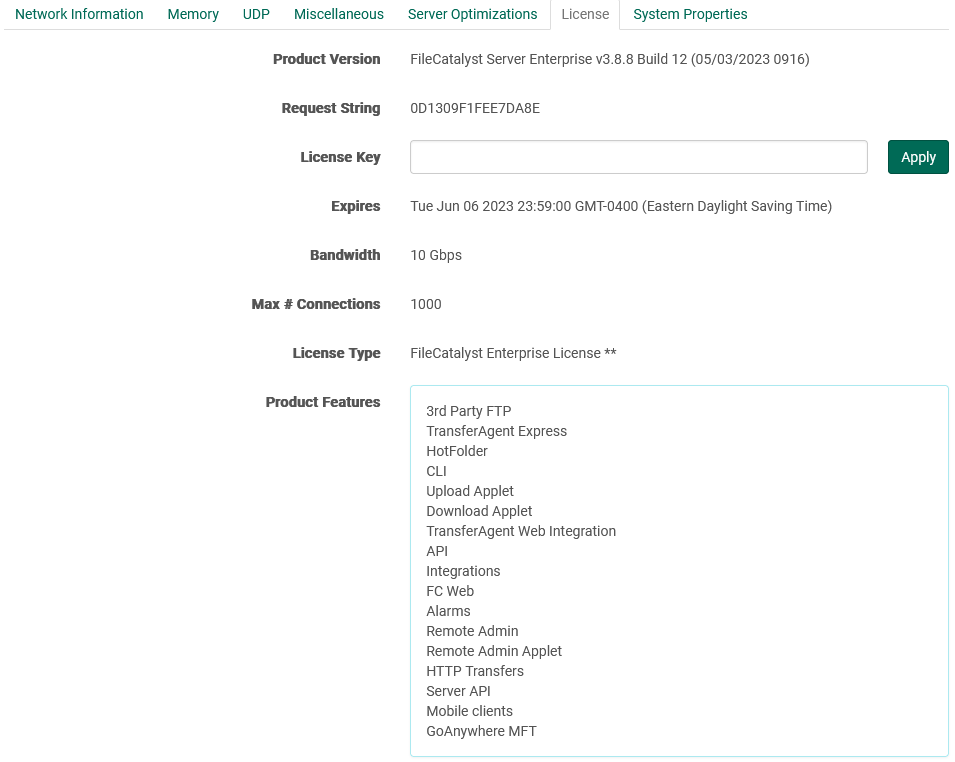Screen dimensions: 955x762
Task: Select the Server Optimizations tab
Action: [473, 14]
